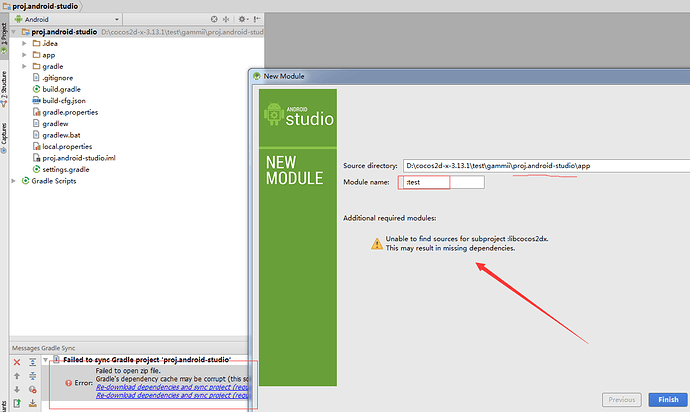Click the hide Project panel icon
This screenshot has height=412, width=690.
pyautogui.click(x=257, y=19)
